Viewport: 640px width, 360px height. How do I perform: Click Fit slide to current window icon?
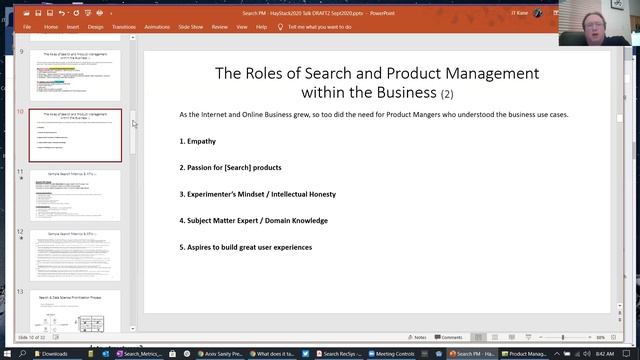(613, 338)
